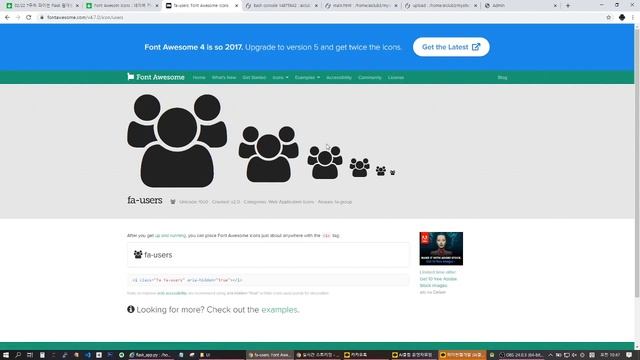The width and height of the screenshot is (640, 360).
Task: Bookmark the page with the star icon
Action: 609,18
